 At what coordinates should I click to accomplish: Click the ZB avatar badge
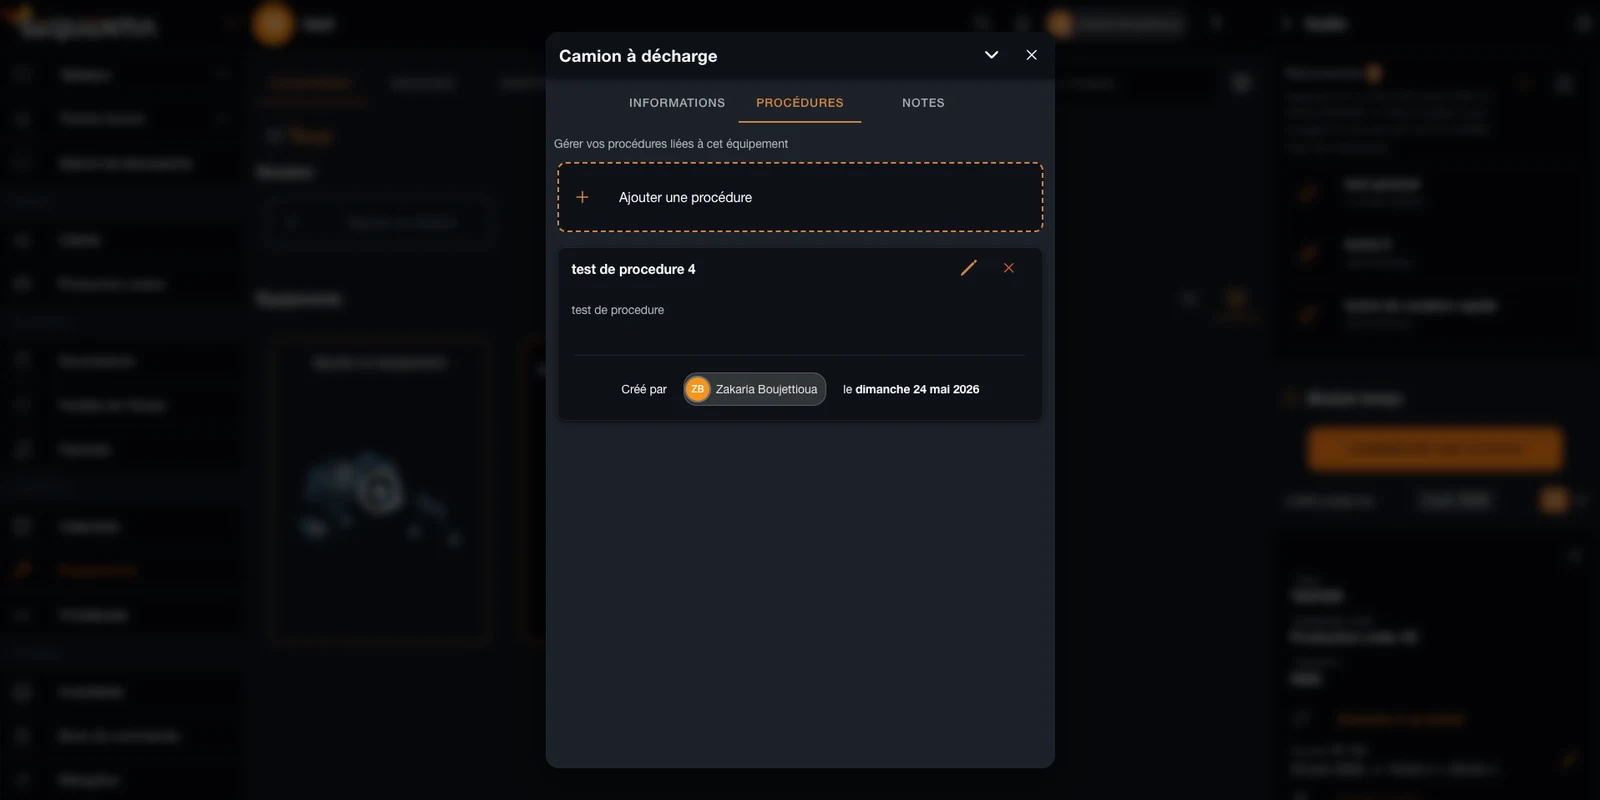(x=698, y=389)
